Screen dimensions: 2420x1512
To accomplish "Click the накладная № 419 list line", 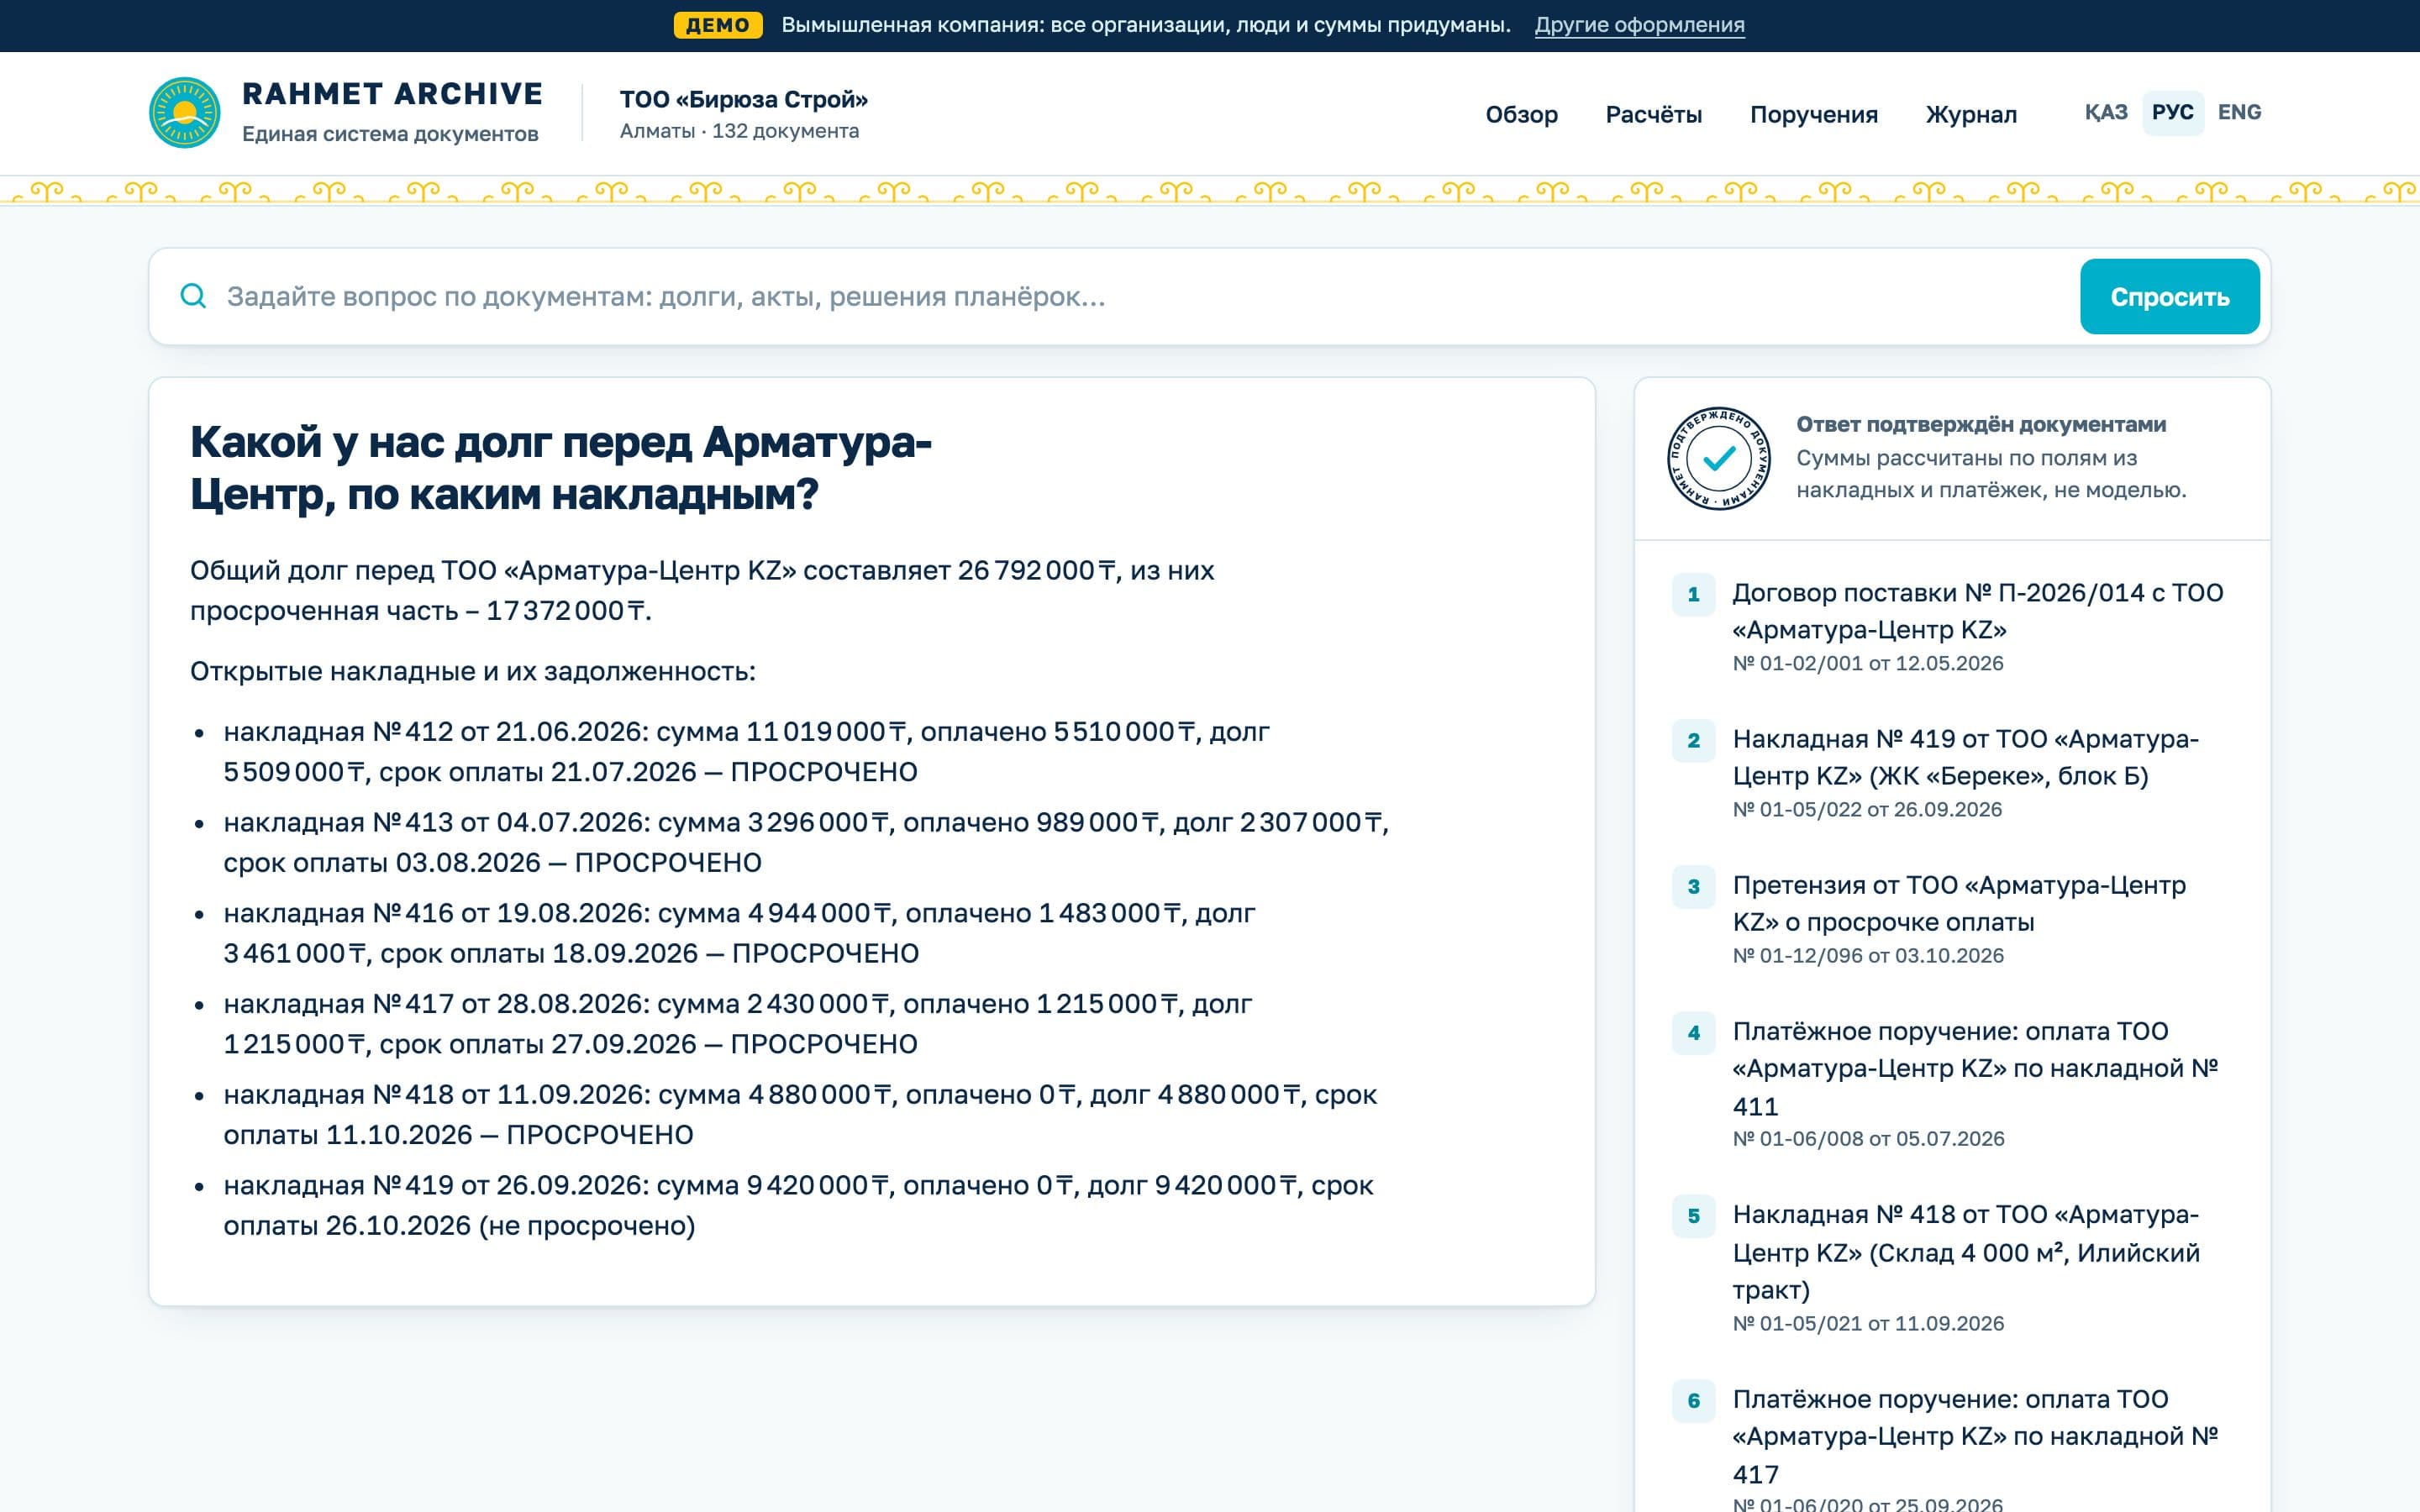I will point(798,1205).
